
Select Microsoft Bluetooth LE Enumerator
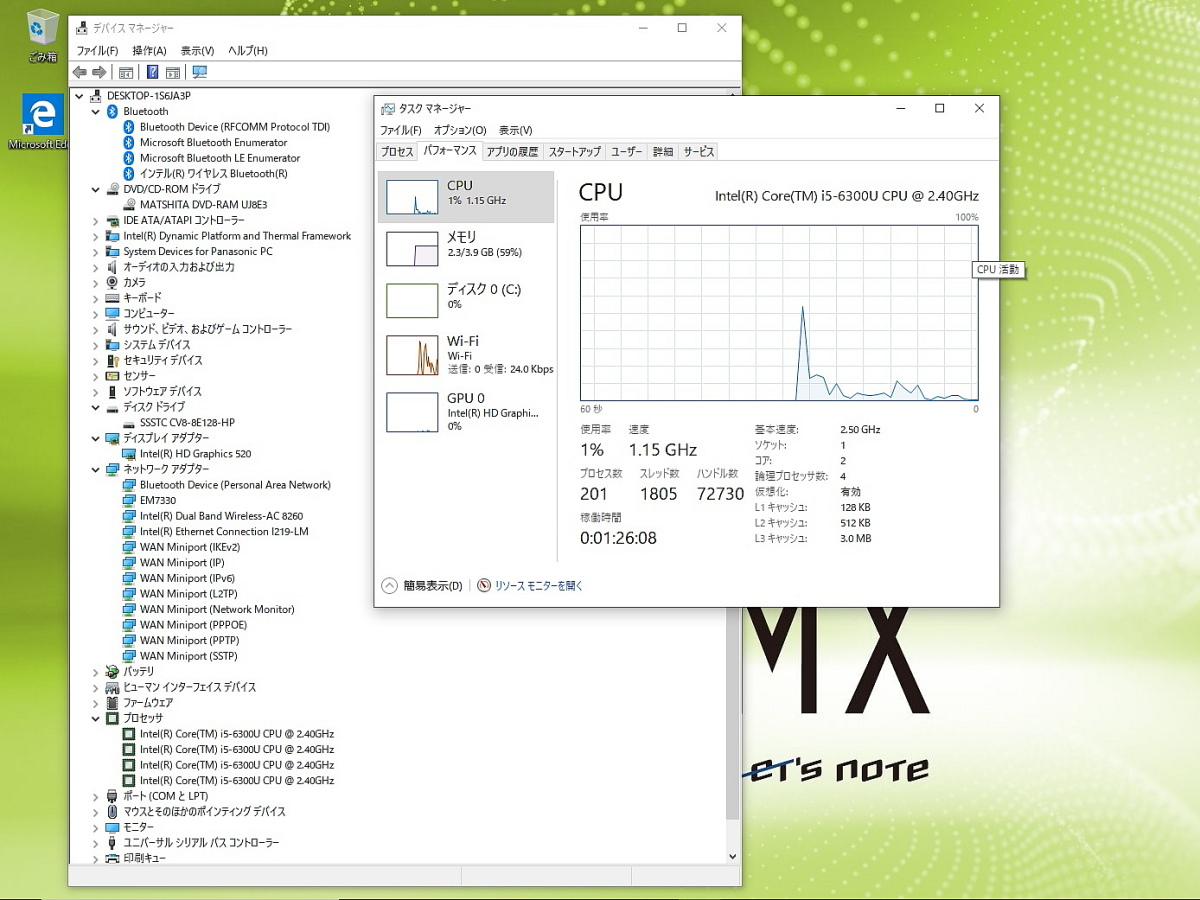point(220,158)
